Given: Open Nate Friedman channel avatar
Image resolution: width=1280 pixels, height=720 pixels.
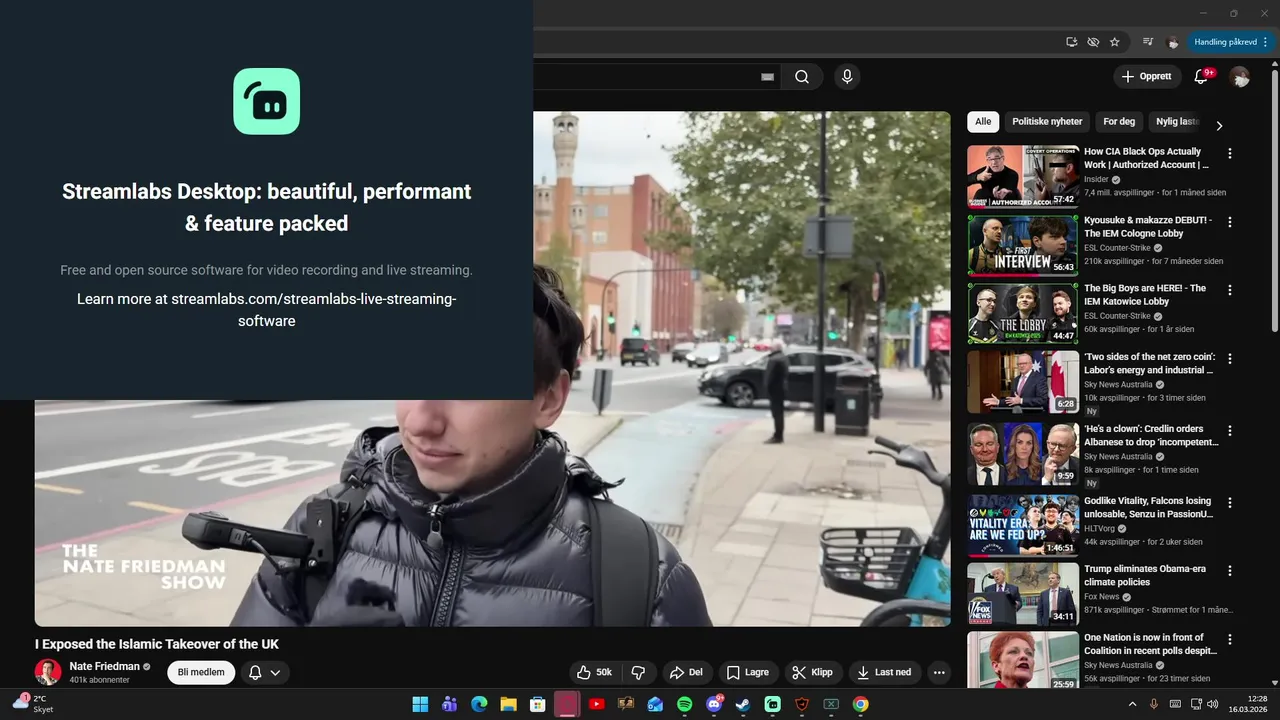Looking at the screenshot, I should pos(48,672).
